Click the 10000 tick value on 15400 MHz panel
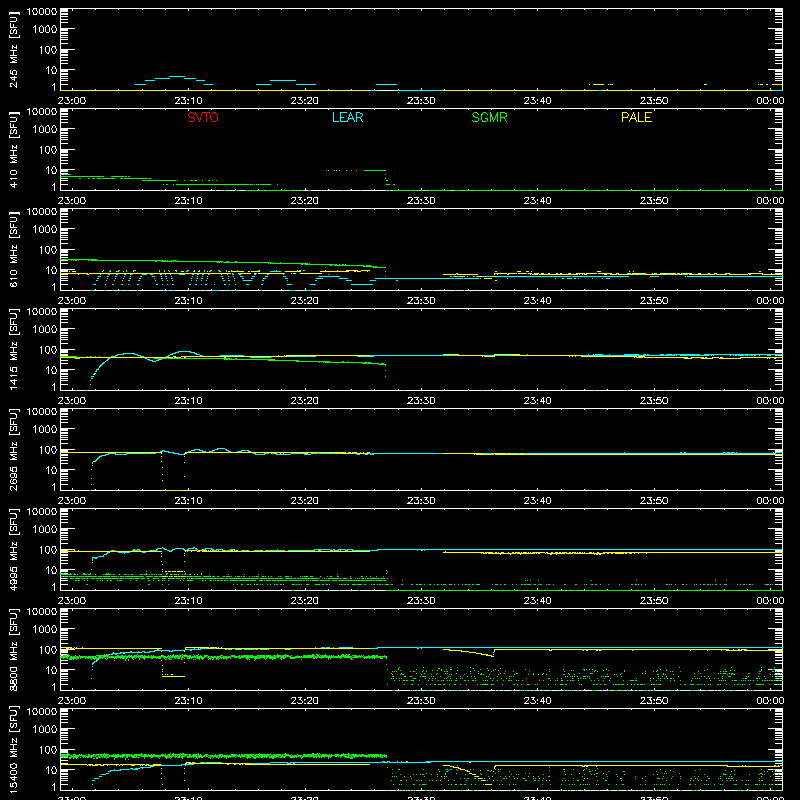Viewport: 800px width, 800px height. 42,712
